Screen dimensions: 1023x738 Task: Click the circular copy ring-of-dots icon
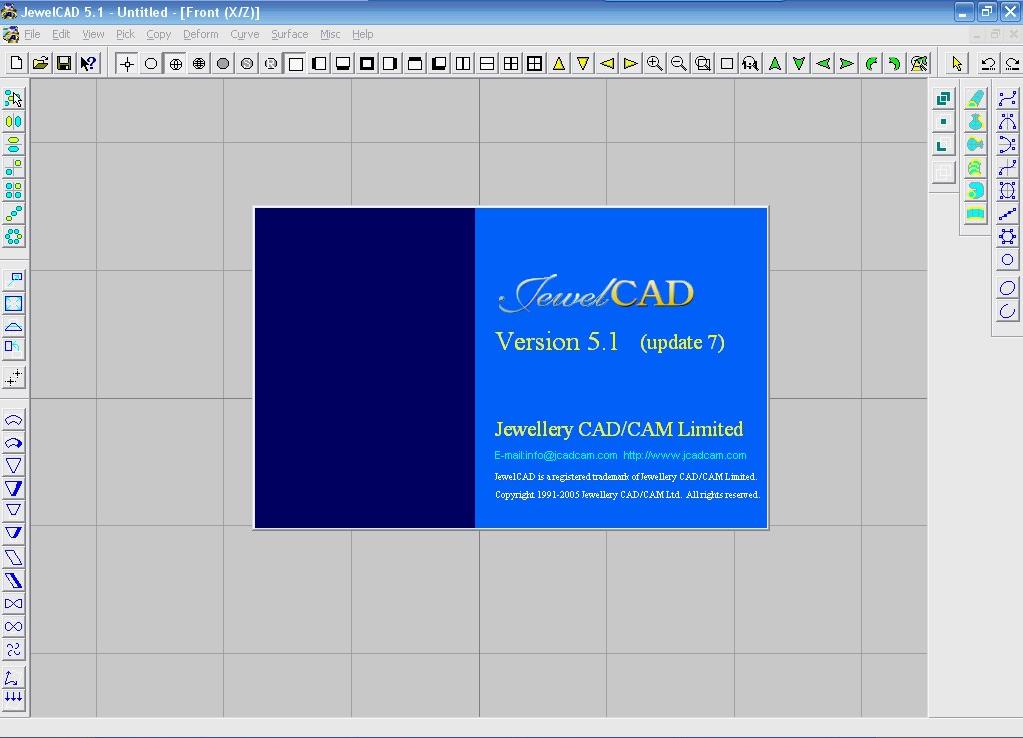click(13, 236)
